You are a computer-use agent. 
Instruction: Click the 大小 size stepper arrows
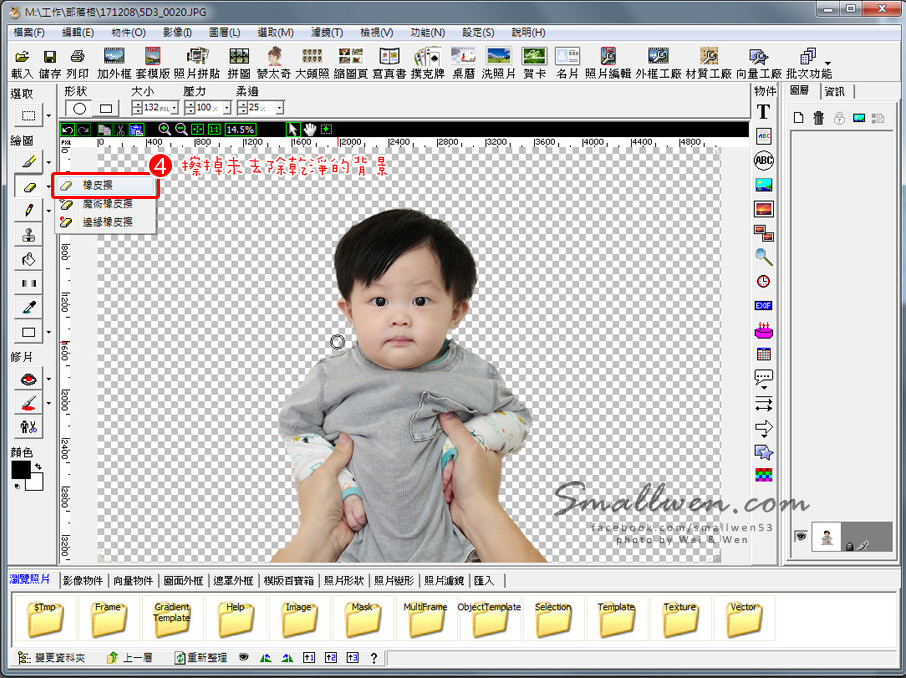pos(137,108)
